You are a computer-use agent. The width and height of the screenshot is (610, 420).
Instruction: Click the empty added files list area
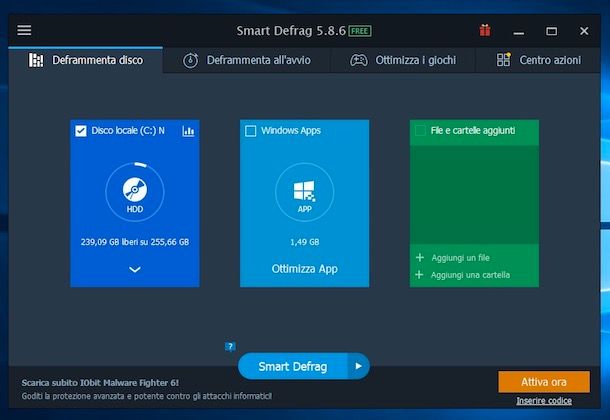click(x=474, y=194)
